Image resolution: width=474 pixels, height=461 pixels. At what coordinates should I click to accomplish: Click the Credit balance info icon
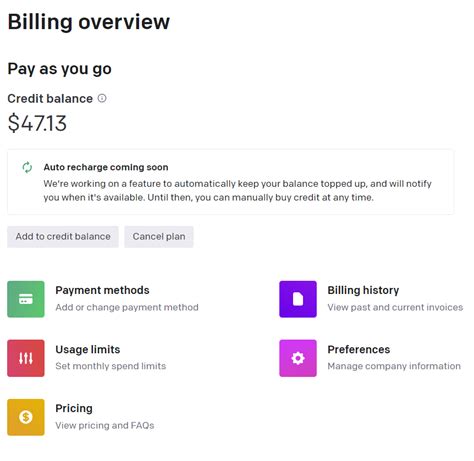point(102,98)
